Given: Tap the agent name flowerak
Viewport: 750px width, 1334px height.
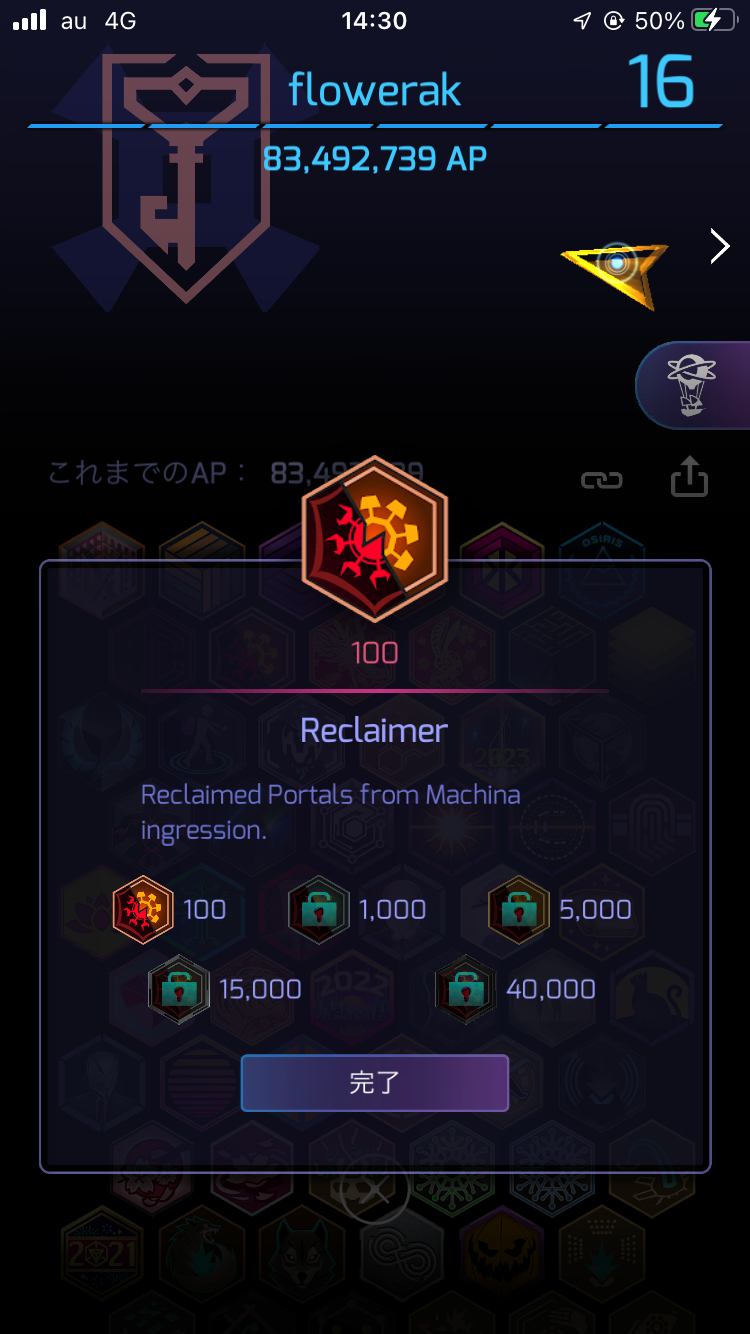Looking at the screenshot, I should click(375, 90).
